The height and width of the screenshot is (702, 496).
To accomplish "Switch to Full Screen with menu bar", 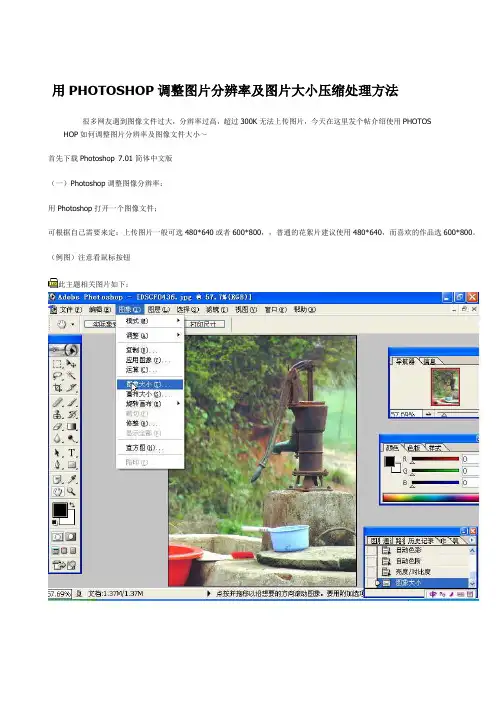I will point(64,551).
